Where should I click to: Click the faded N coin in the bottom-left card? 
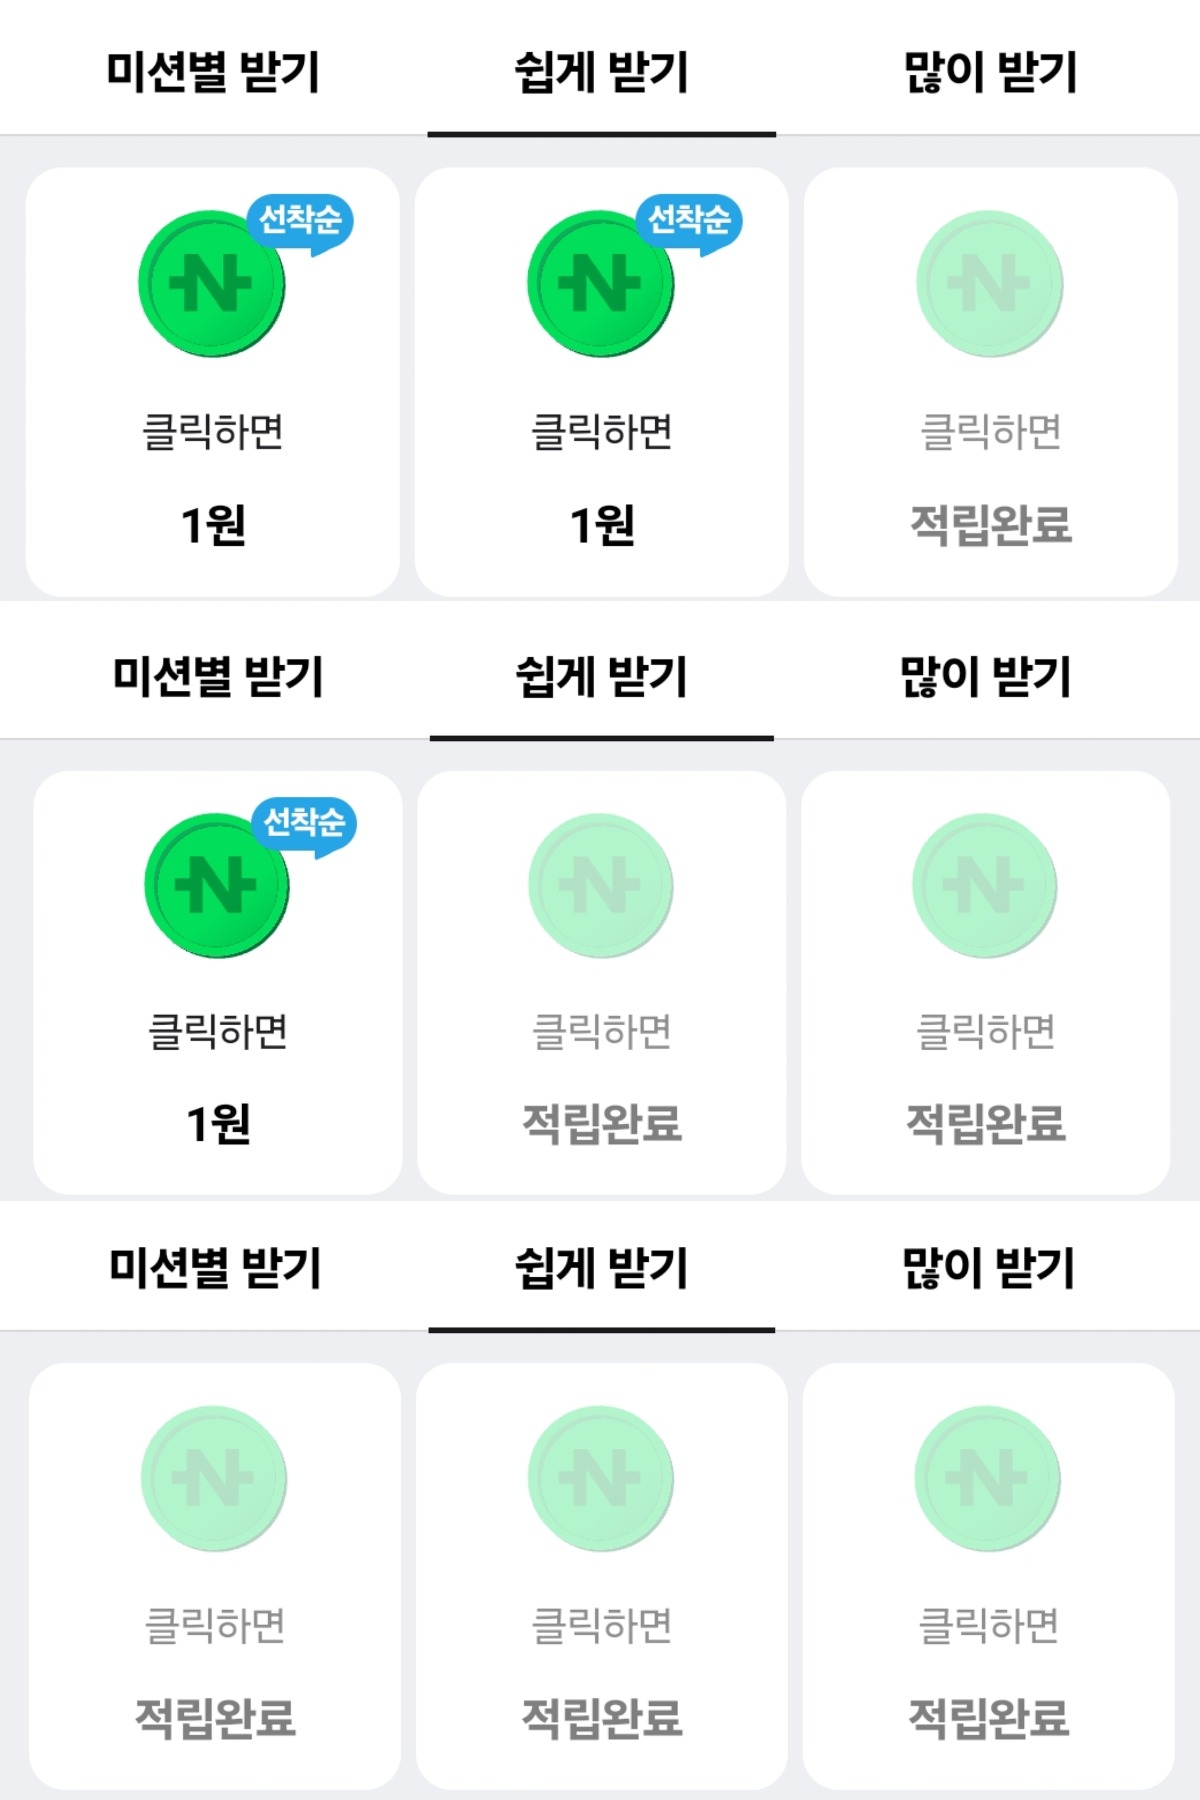point(214,1479)
